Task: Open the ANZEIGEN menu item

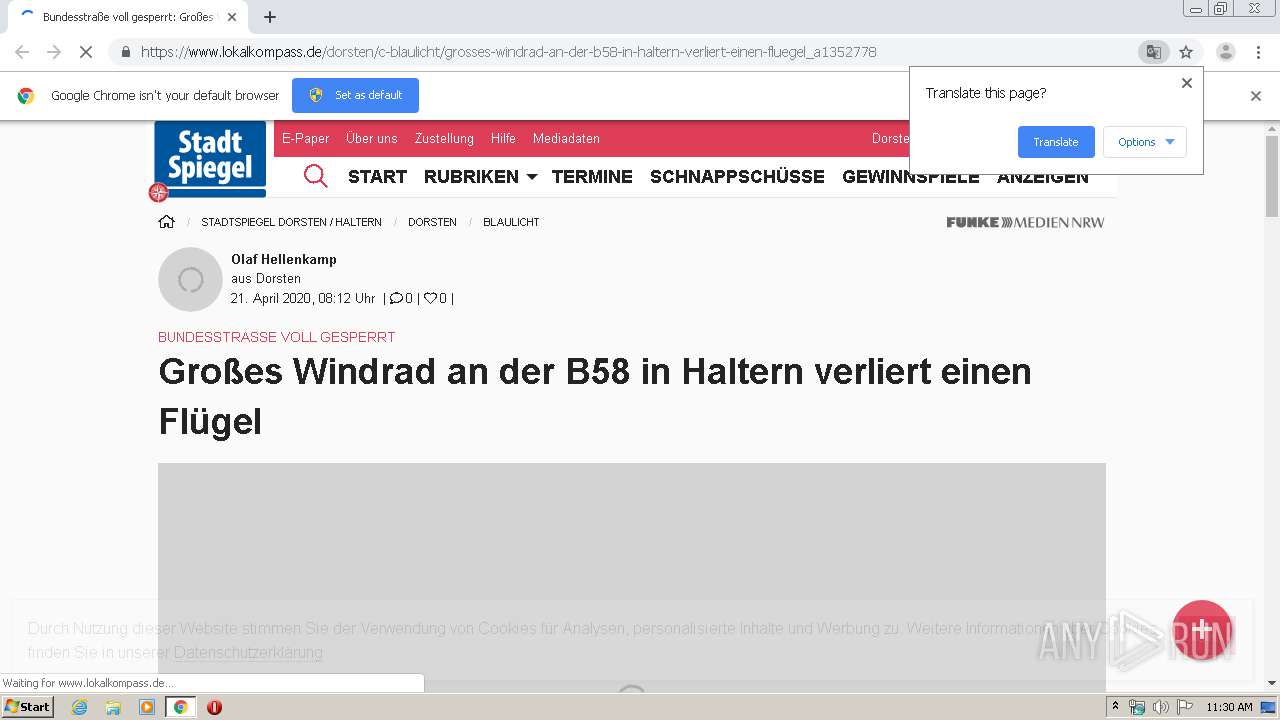Action: tap(1043, 177)
